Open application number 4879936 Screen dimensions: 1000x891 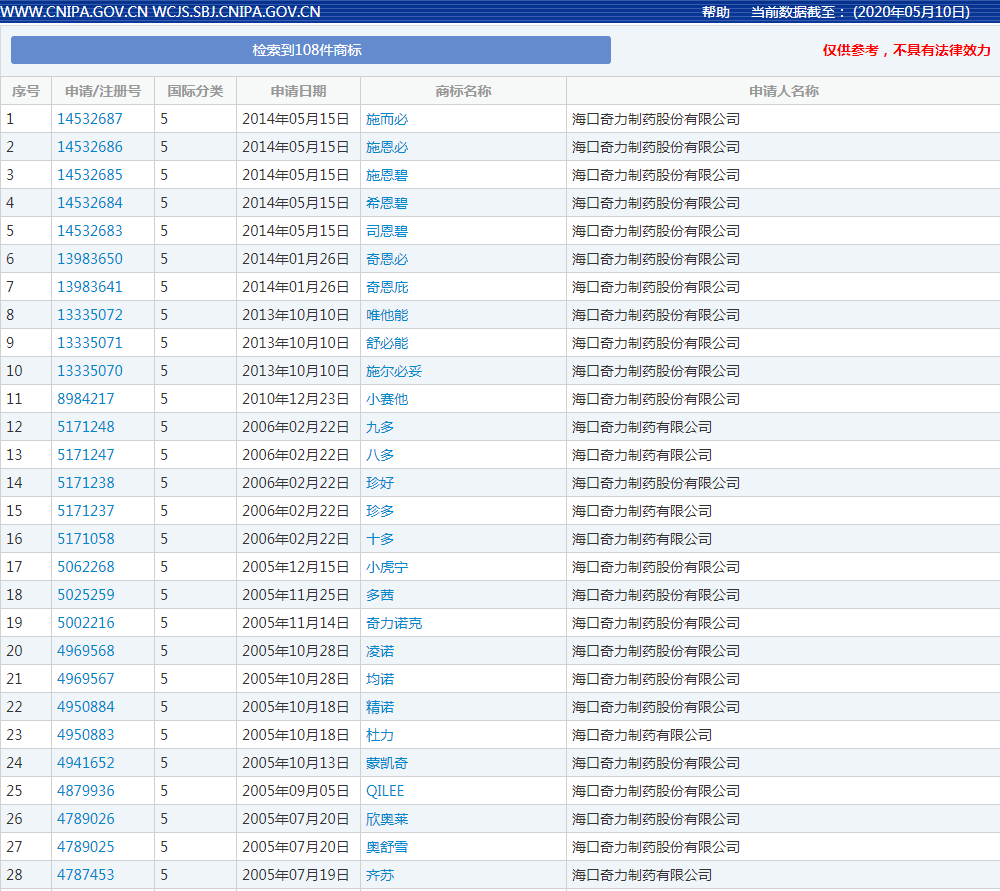[86, 791]
